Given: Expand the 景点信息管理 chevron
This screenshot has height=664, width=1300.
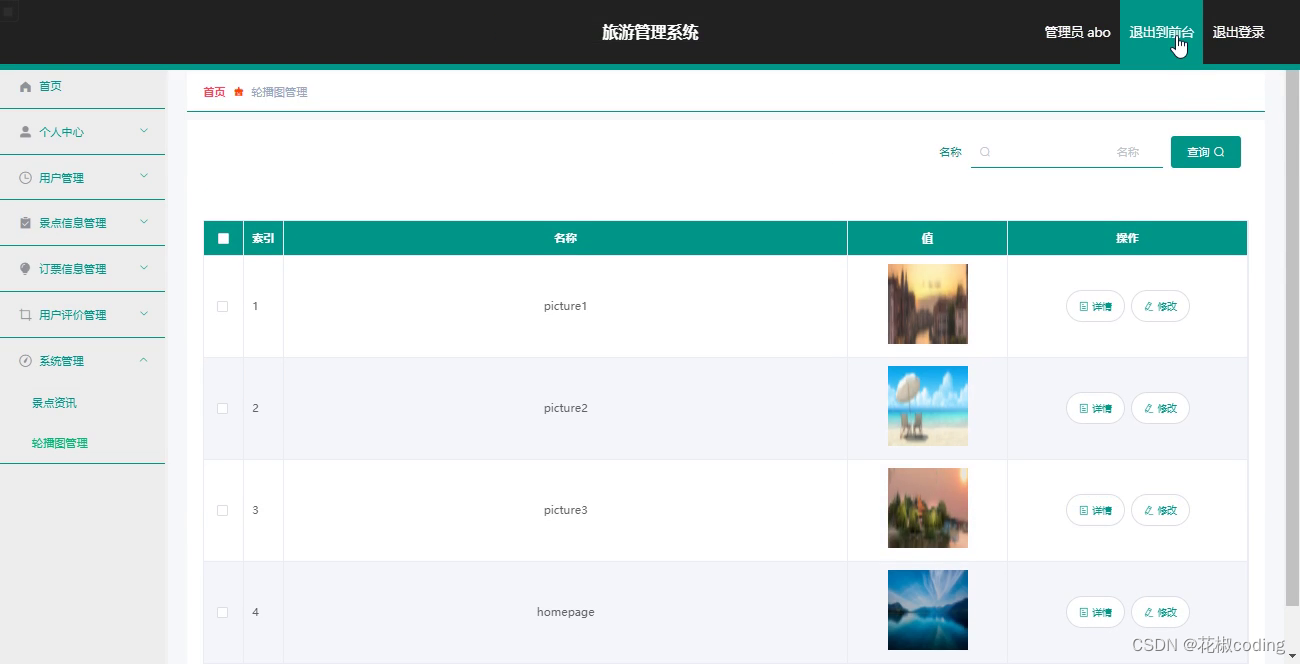Looking at the screenshot, I should click(x=144, y=222).
